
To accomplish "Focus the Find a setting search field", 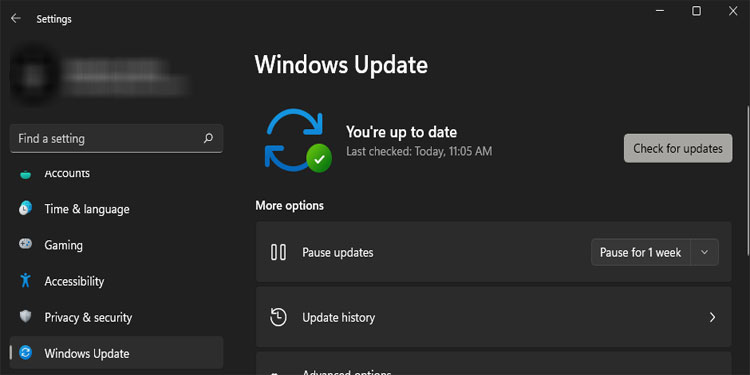I will pyautogui.click(x=116, y=139).
